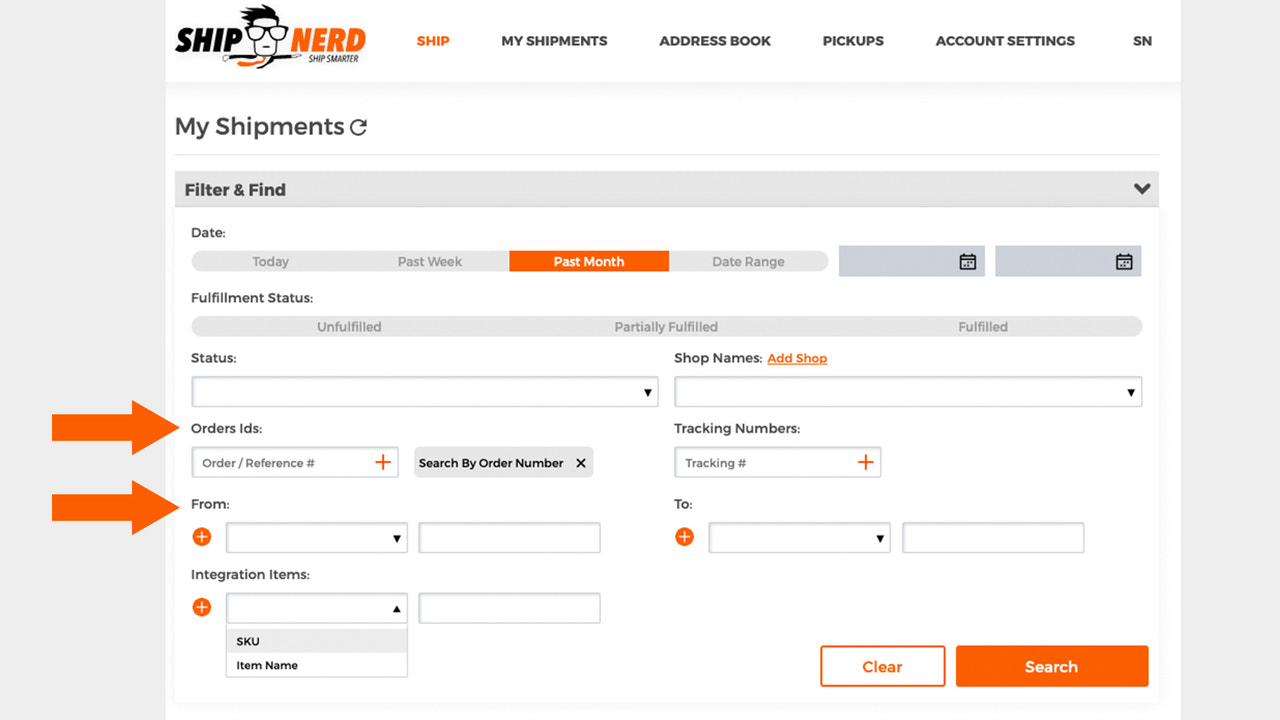The width and height of the screenshot is (1280, 720).
Task: Remove the Search By Order Number chip
Action: 580,463
